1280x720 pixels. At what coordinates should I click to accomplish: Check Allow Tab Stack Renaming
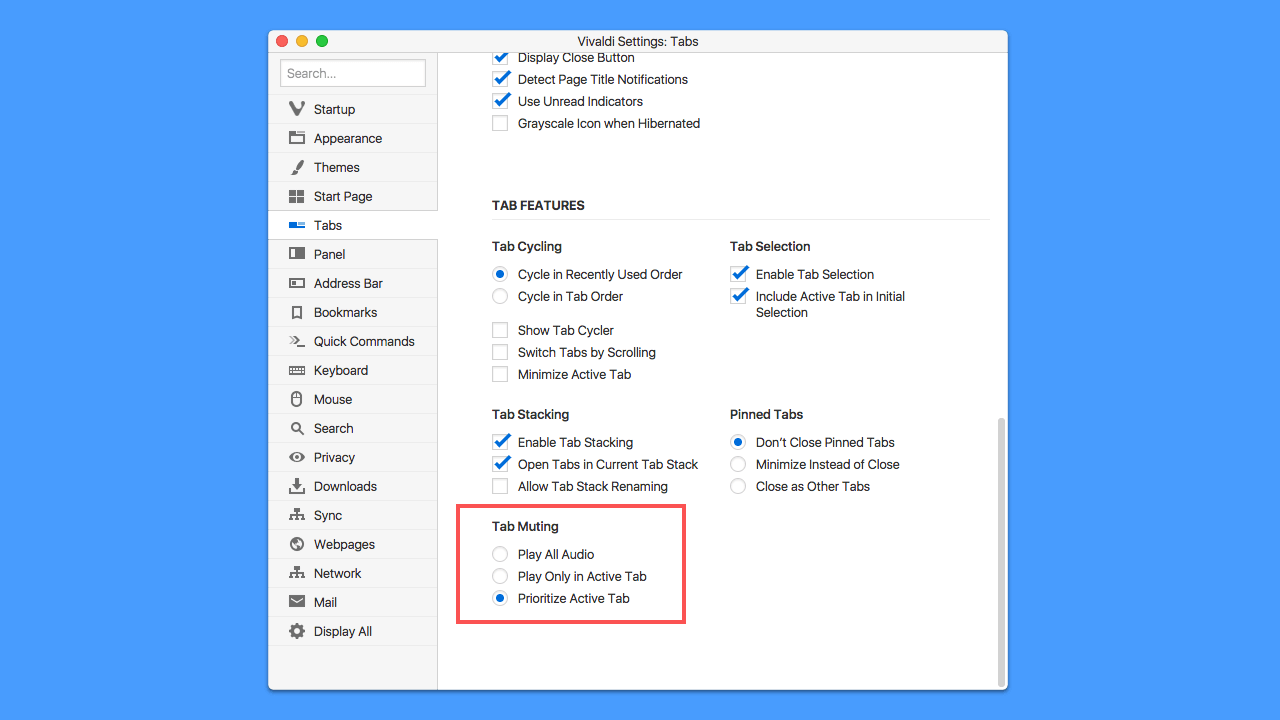[500, 486]
